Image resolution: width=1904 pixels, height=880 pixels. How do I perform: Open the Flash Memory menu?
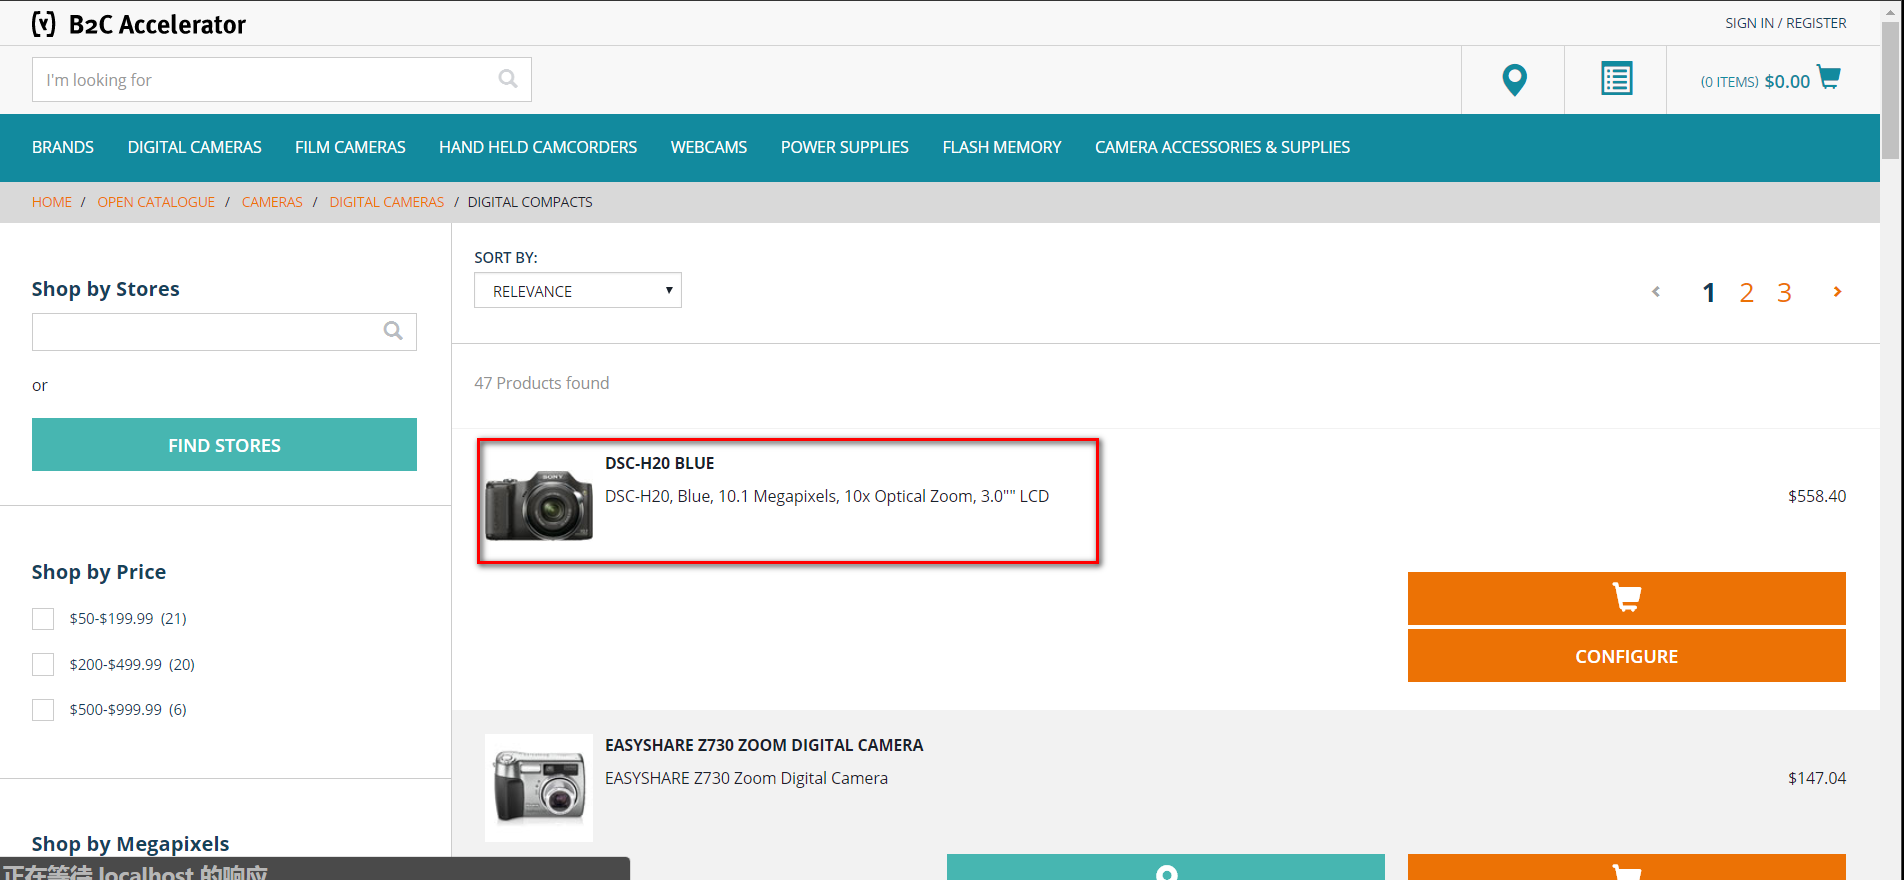click(x=1002, y=147)
